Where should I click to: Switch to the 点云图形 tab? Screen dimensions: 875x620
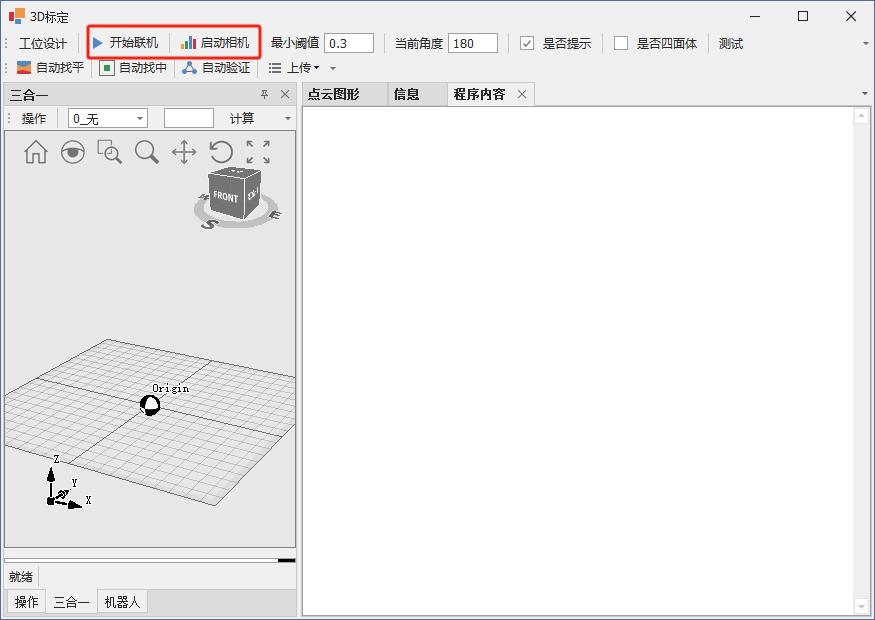tap(334, 94)
